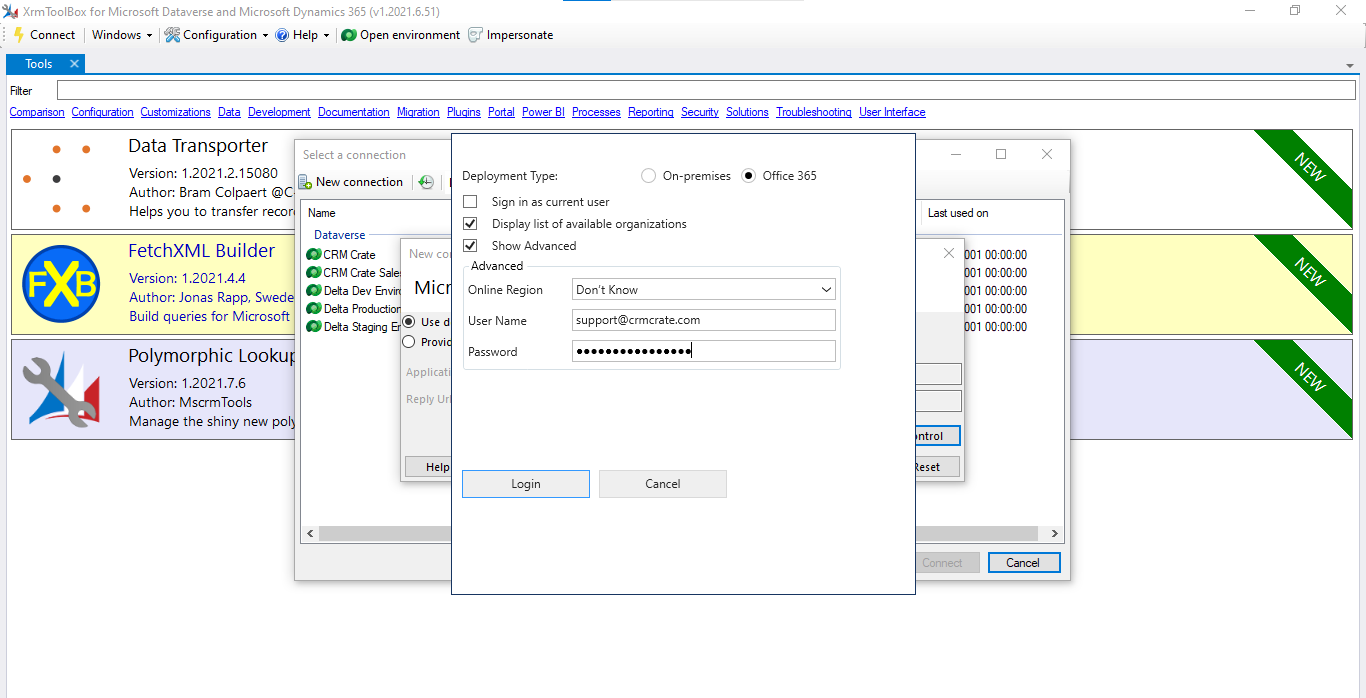This screenshot has width=1366, height=698.
Task: Uncheck Display list of available organizations
Action: (470, 223)
